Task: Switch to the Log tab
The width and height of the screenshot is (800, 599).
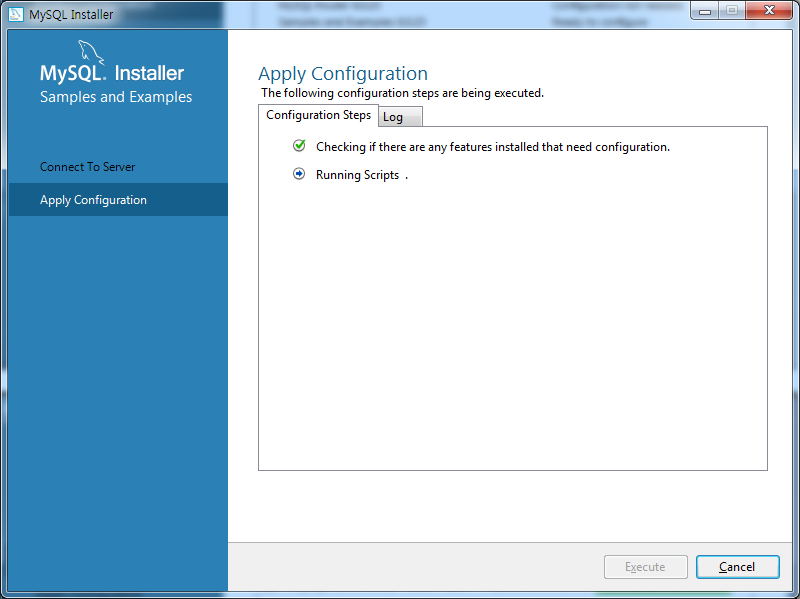Action: click(x=400, y=117)
